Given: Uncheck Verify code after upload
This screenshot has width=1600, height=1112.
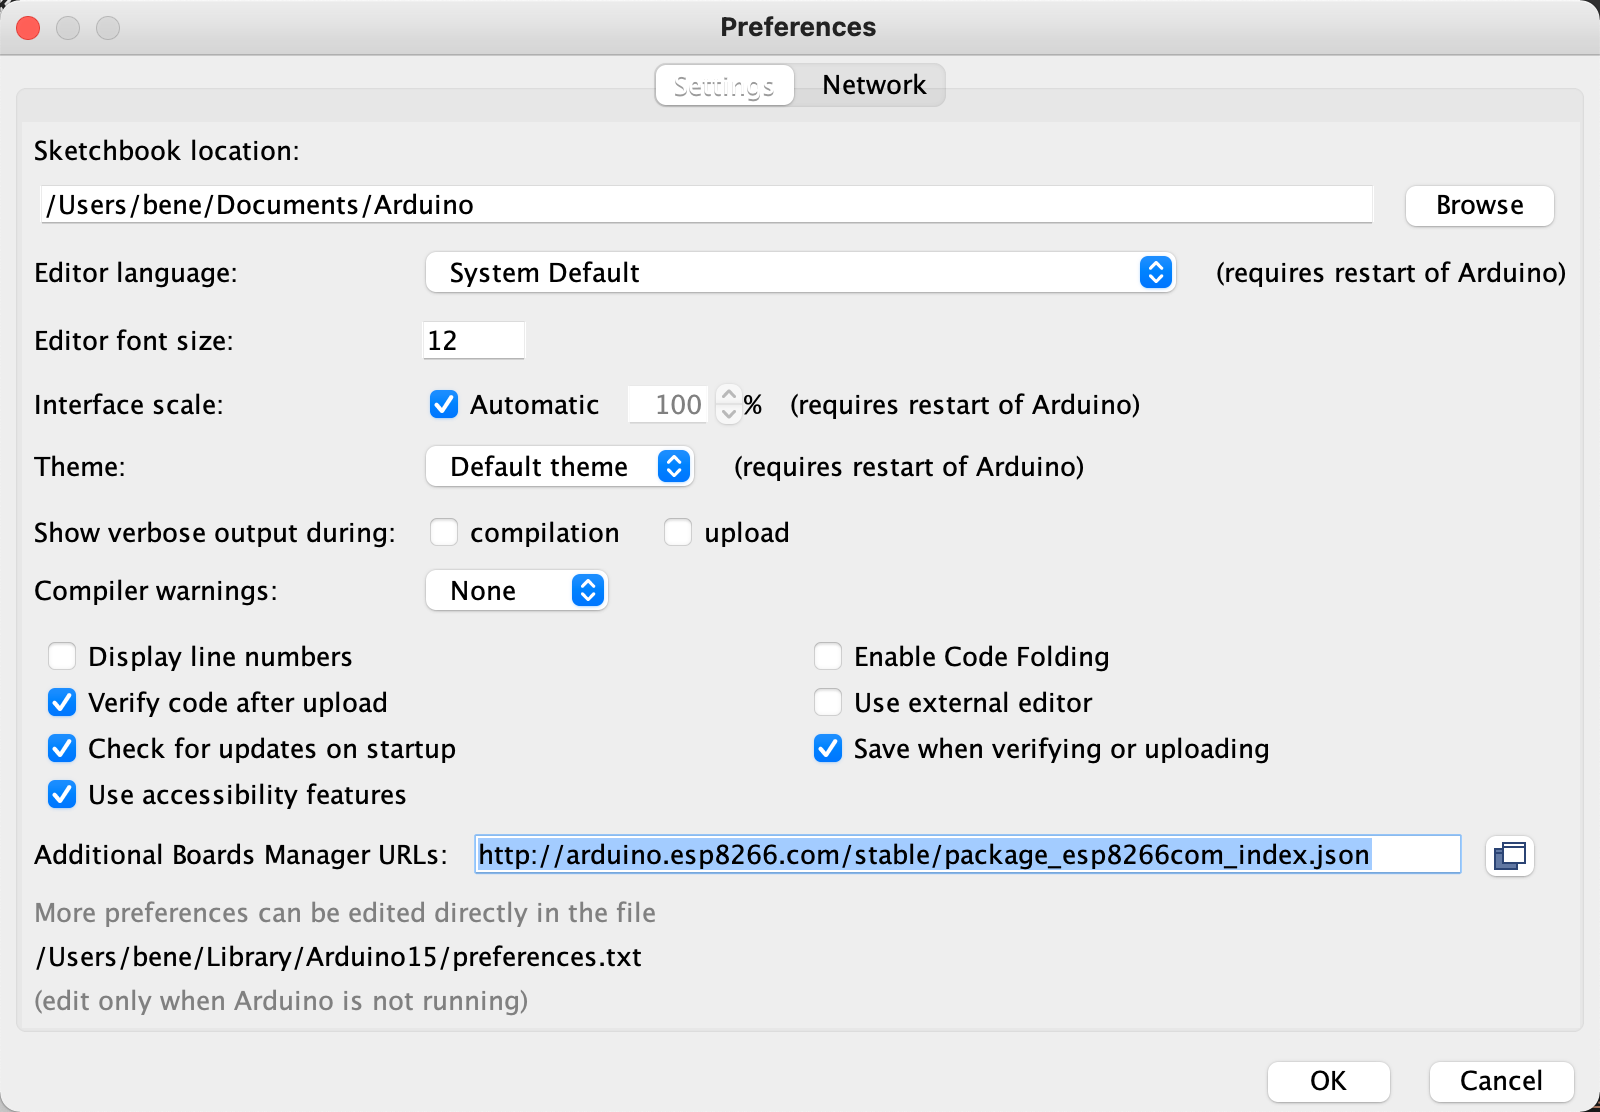Looking at the screenshot, I should [63, 703].
